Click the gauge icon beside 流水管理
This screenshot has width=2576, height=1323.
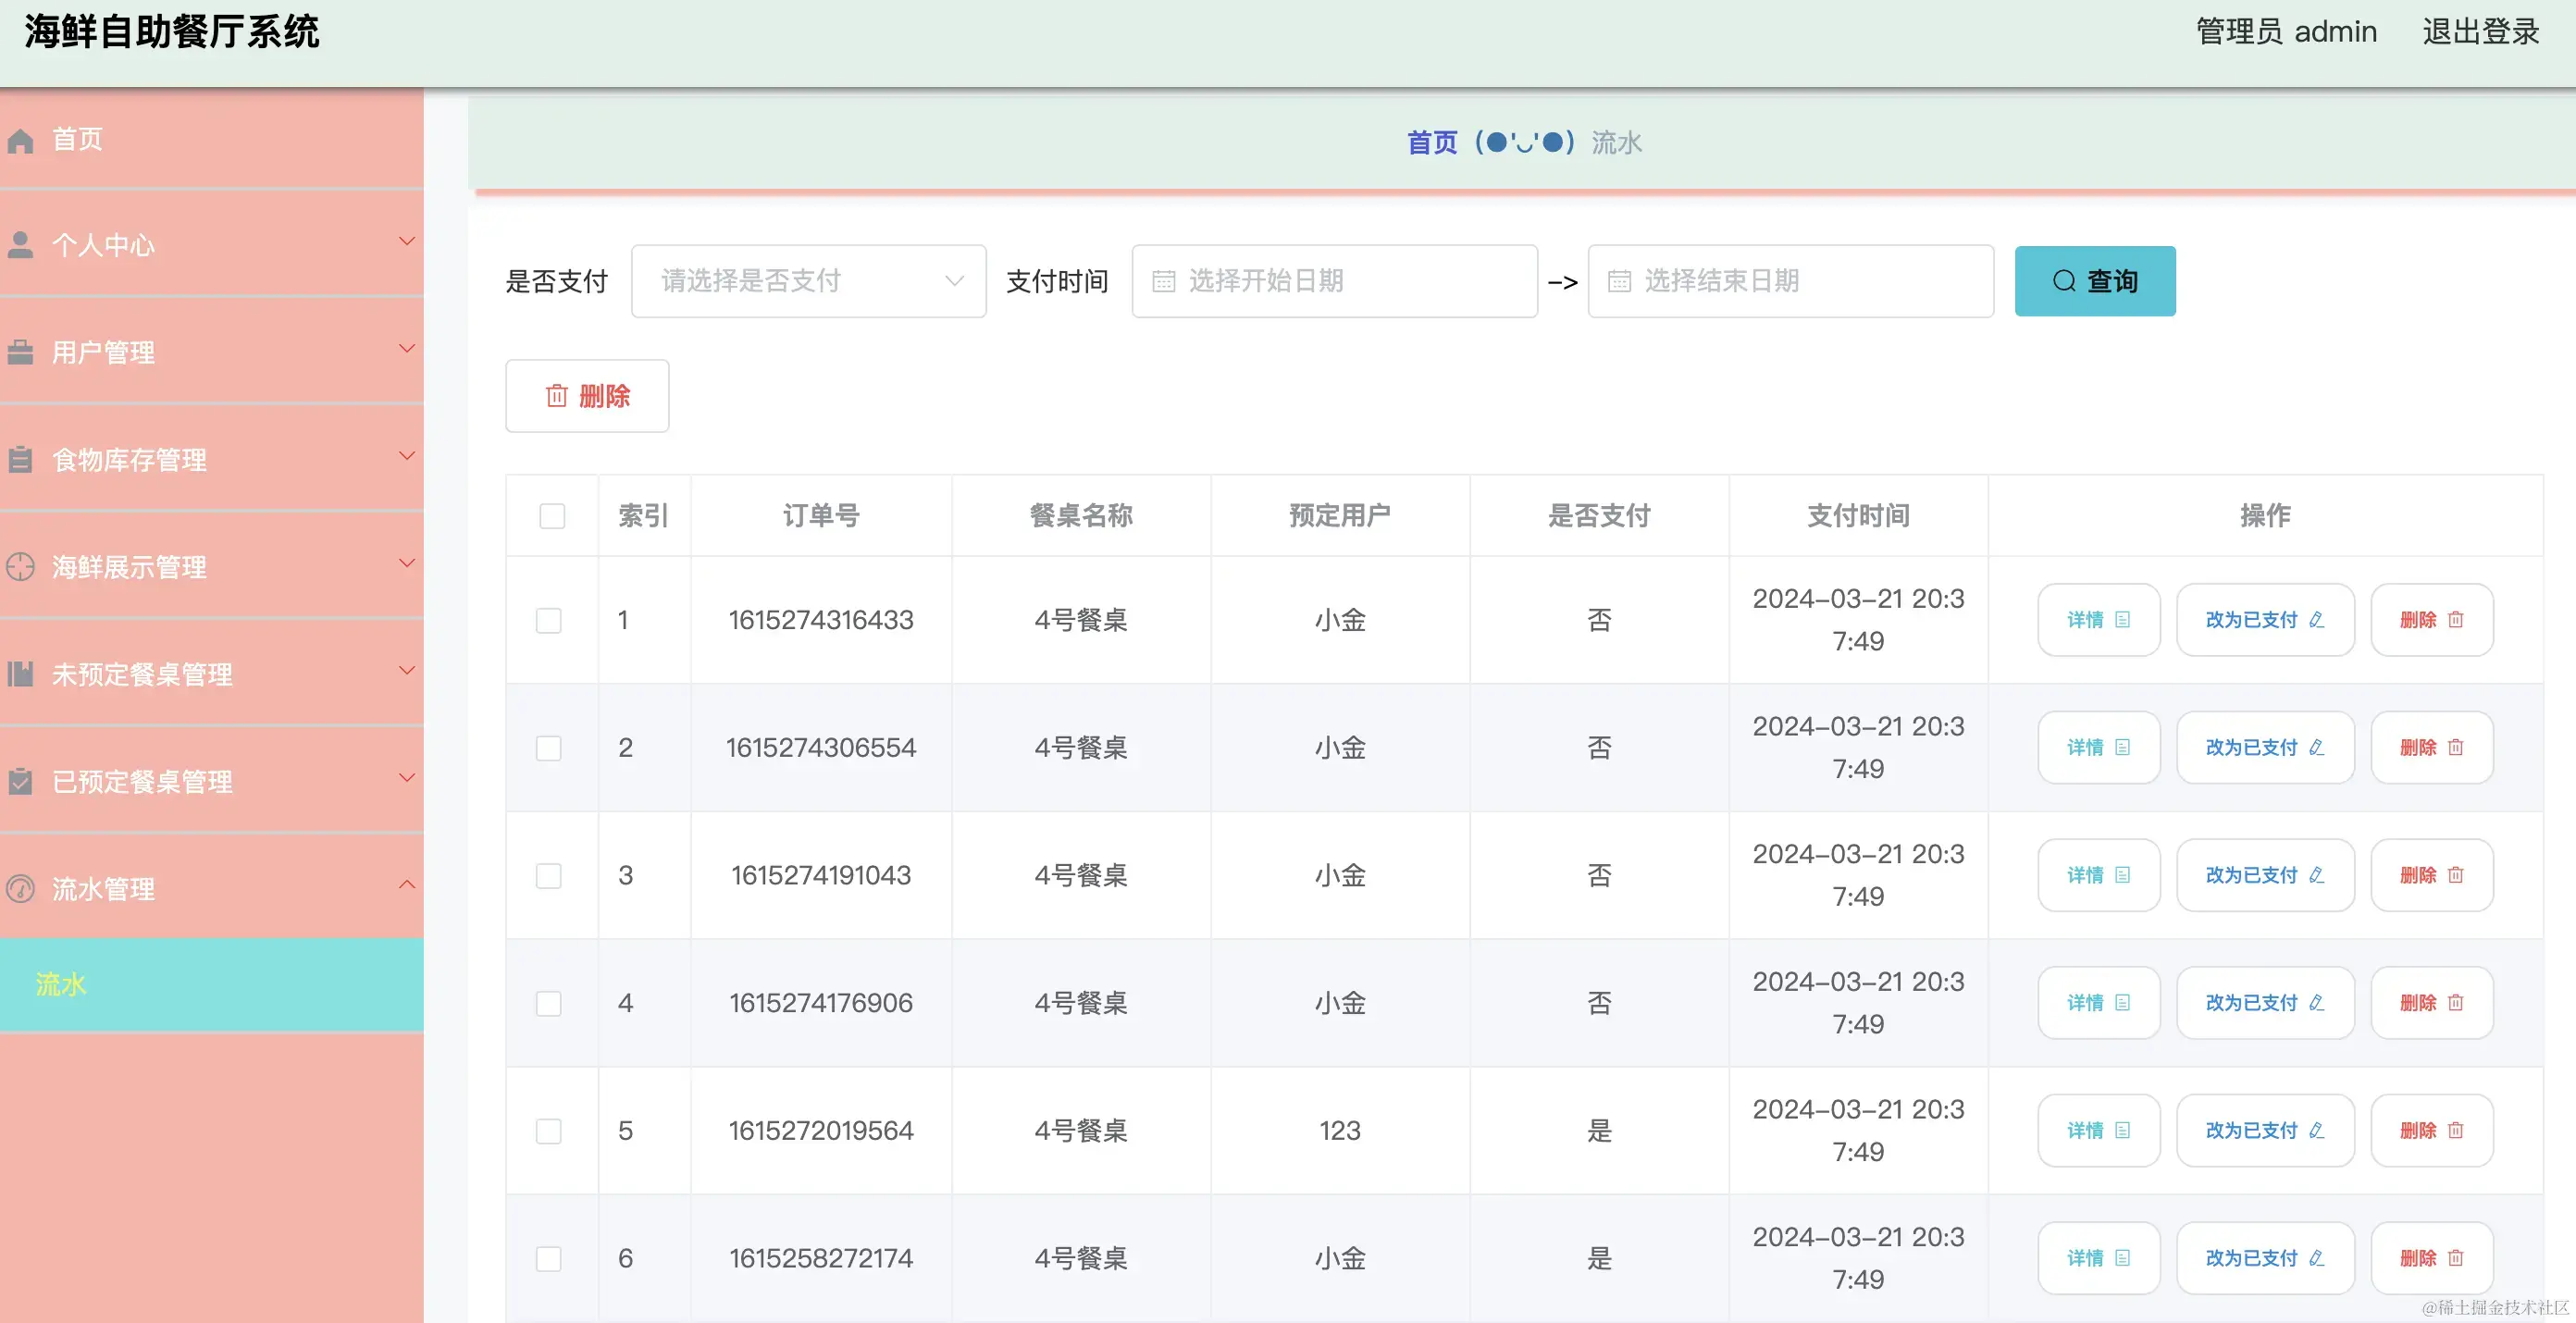click(x=20, y=889)
